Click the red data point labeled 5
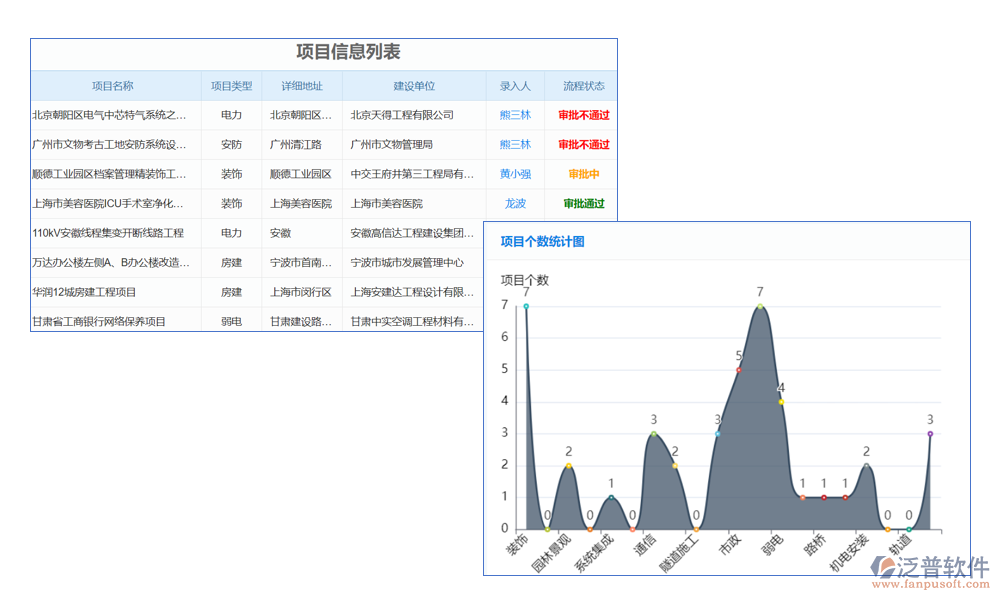 click(x=739, y=370)
